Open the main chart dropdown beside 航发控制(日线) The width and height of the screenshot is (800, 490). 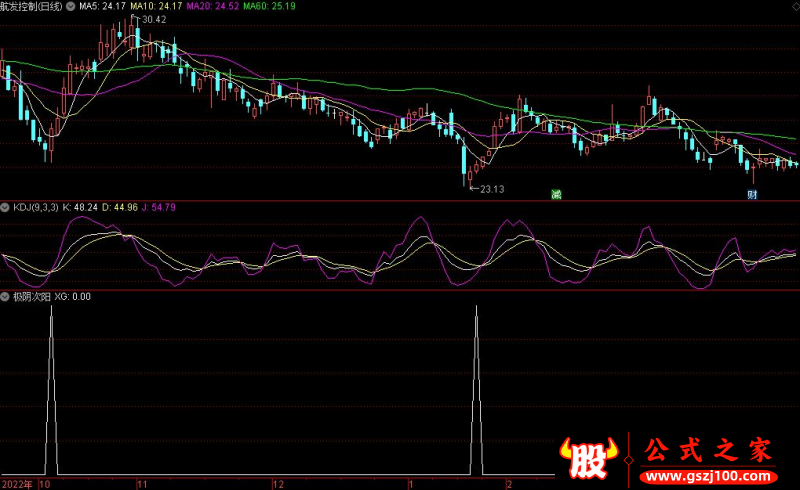83,7
